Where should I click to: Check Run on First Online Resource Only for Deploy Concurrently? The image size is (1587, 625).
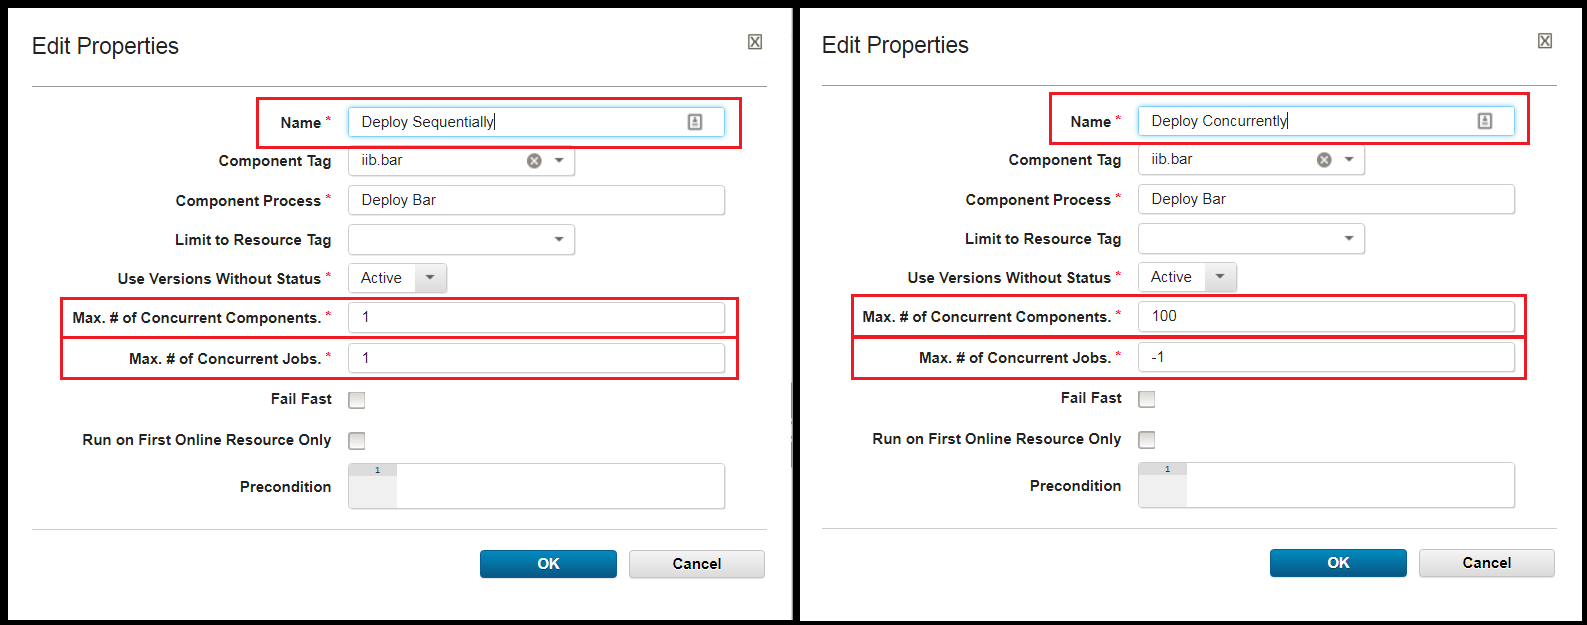tap(1147, 440)
